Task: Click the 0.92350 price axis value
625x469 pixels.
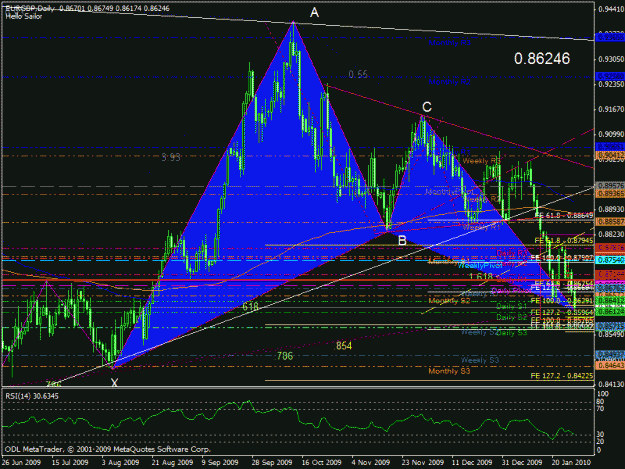Action: tap(611, 84)
